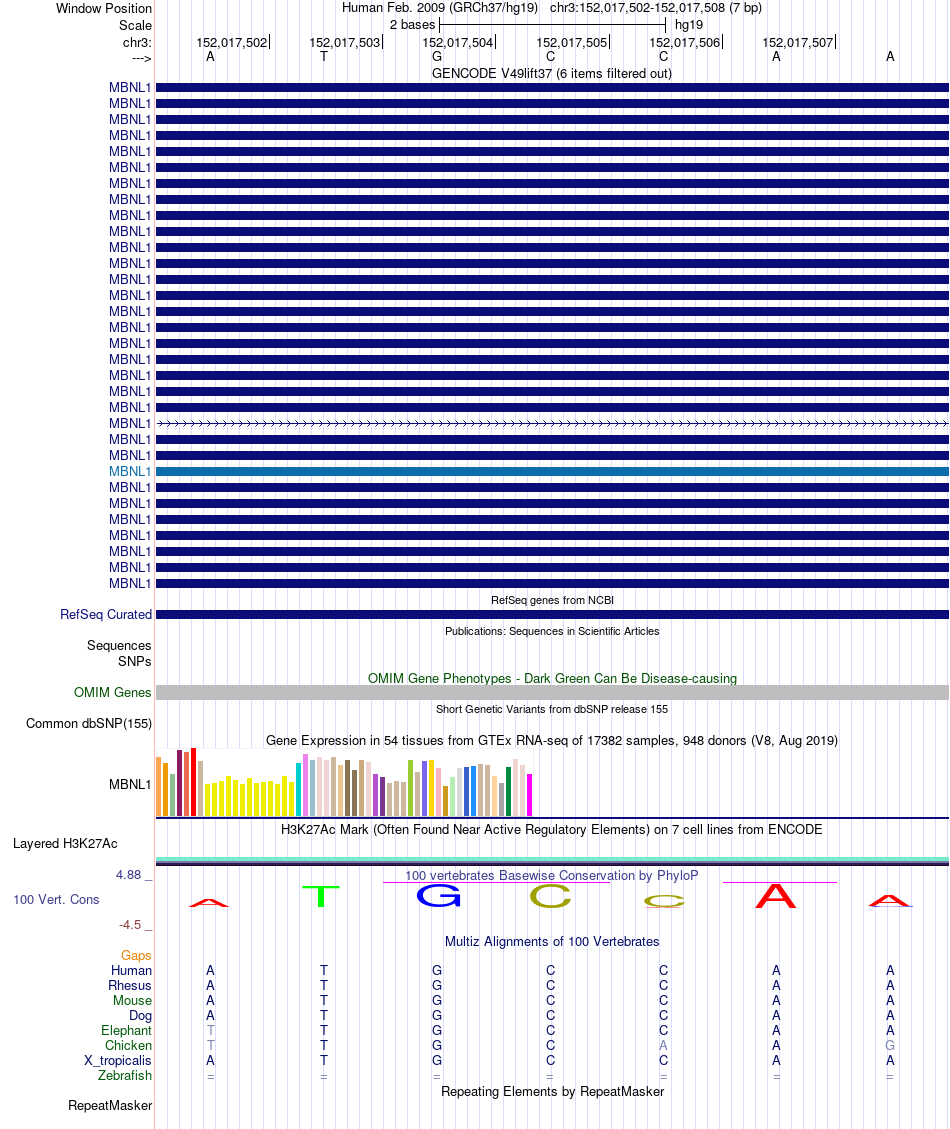
Task: Click the teal H3K27Ac signal band
Action: 552,860
